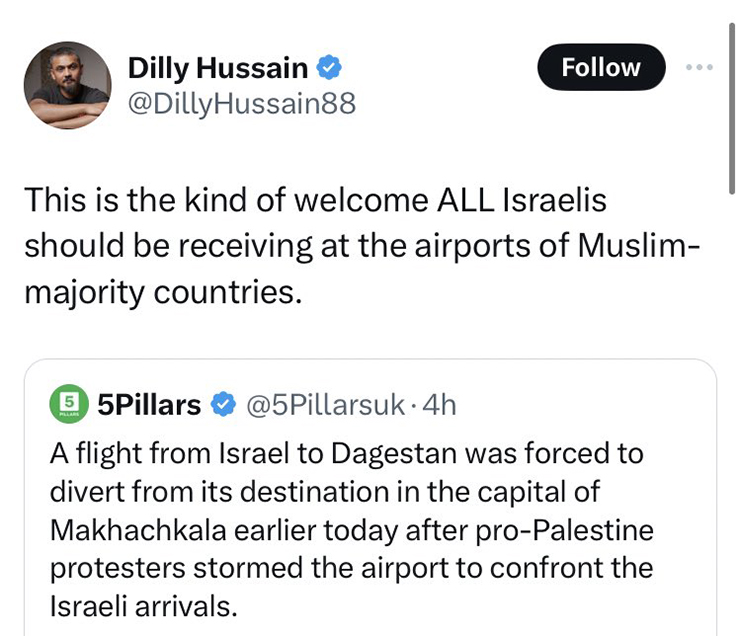740x636 pixels.
Task: Open the 5Pillars account name
Action: pos(150,404)
